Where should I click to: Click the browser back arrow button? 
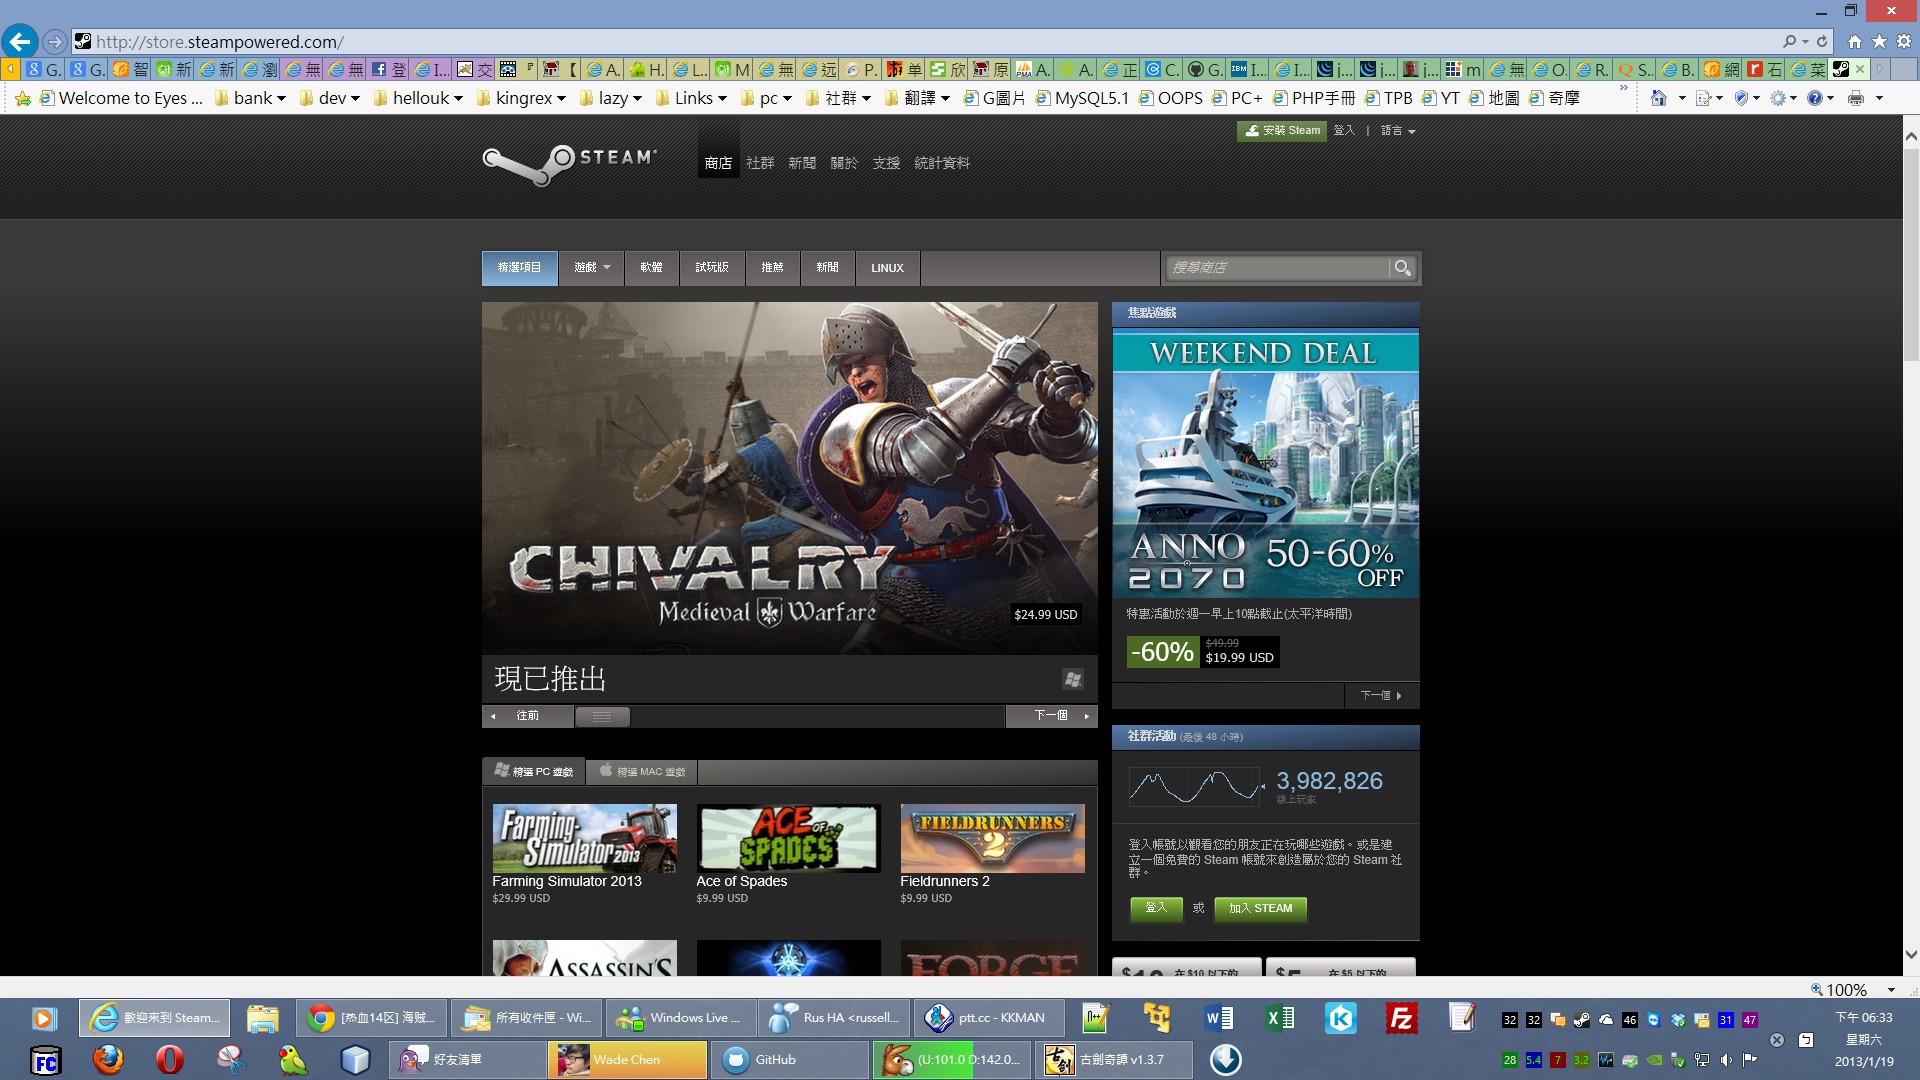click(19, 41)
